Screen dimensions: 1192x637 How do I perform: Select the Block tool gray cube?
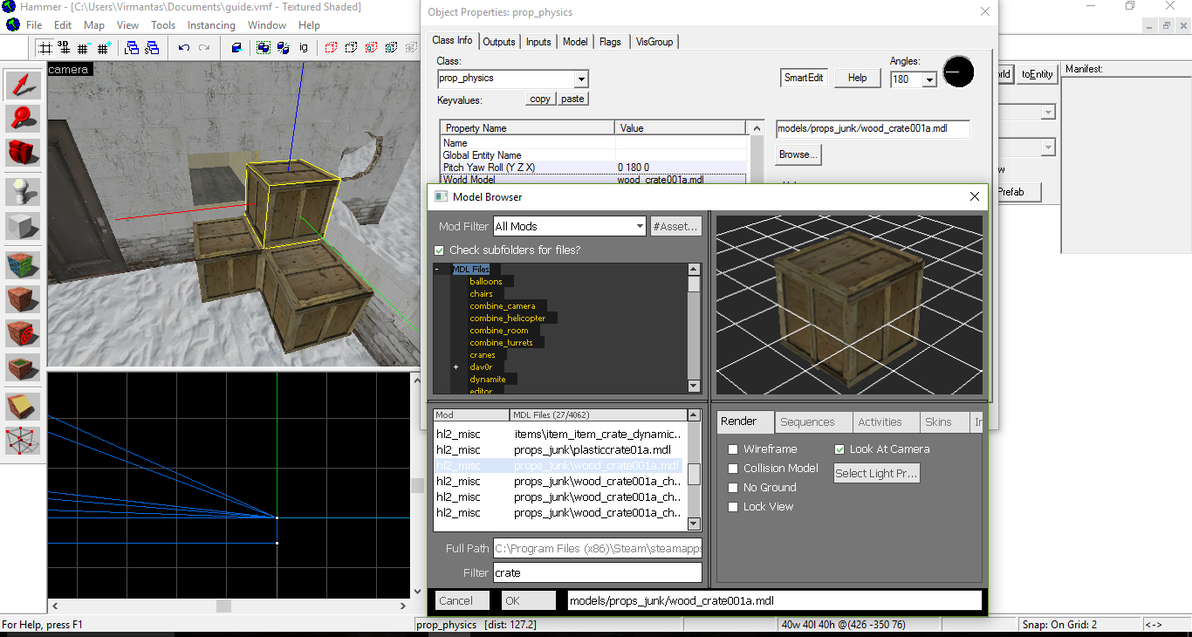point(23,226)
